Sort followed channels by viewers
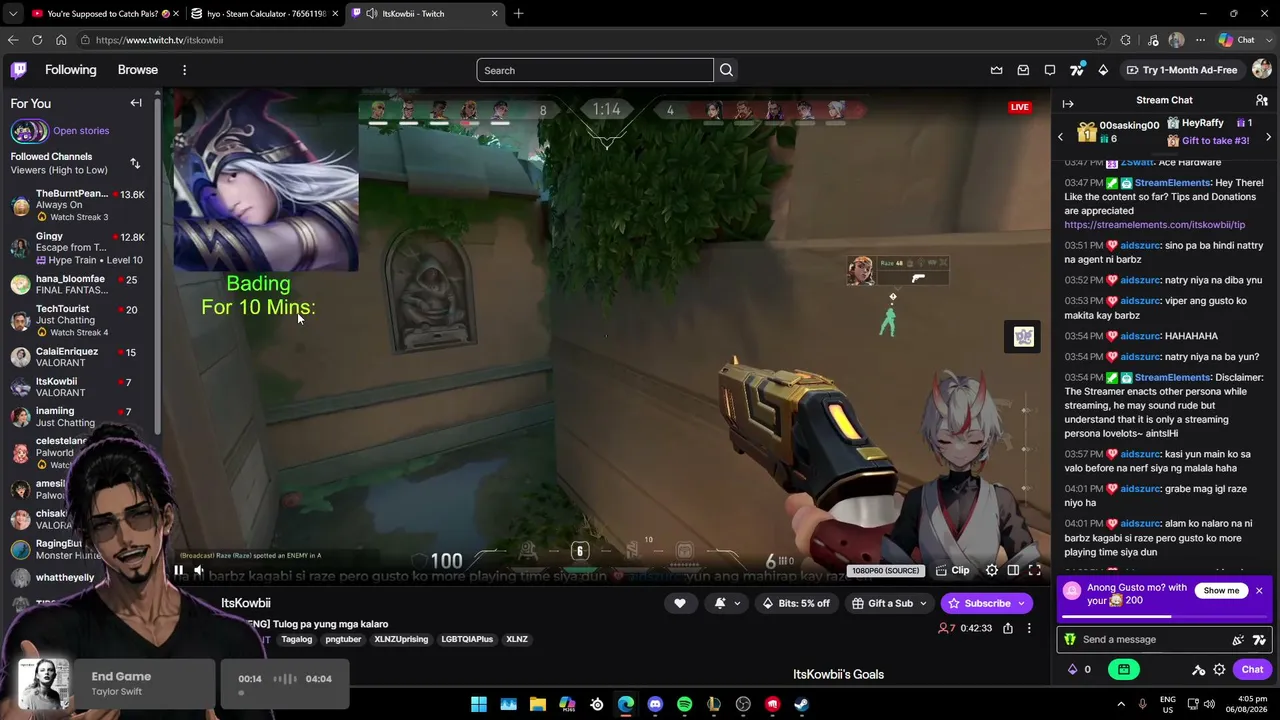The height and width of the screenshot is (720, 1280). click(135, 163)
